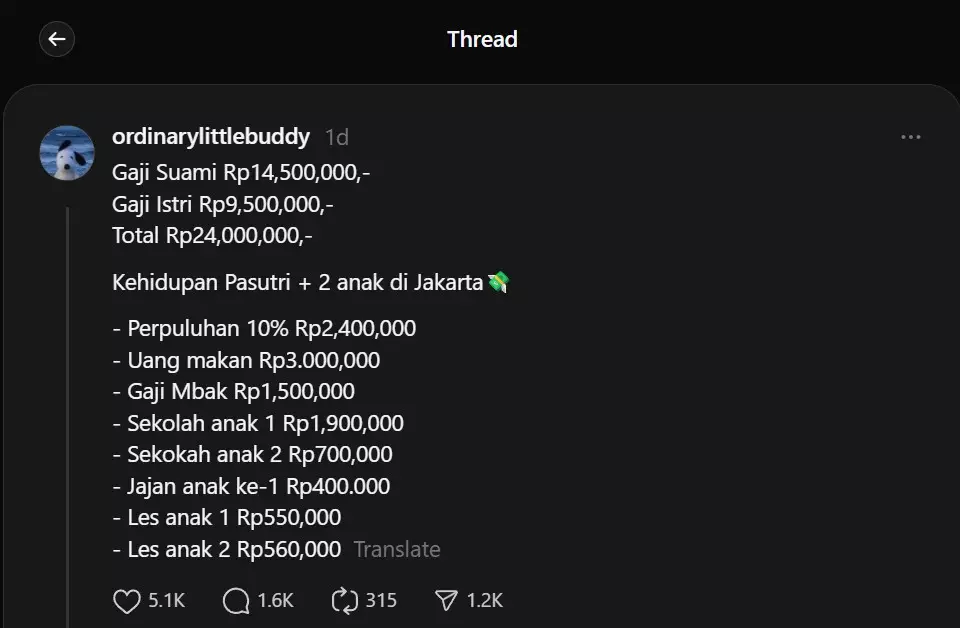Repost using the repost arrows icon
This screenshot has height=628, width=960.
pyautogui.click(x=344, y=600)
